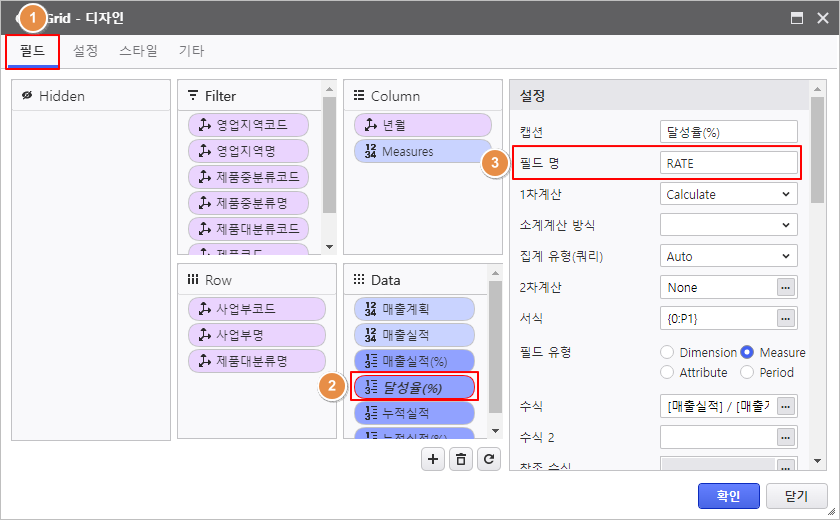
Task: Click the refresh fields icon
Action: point(488,459)
